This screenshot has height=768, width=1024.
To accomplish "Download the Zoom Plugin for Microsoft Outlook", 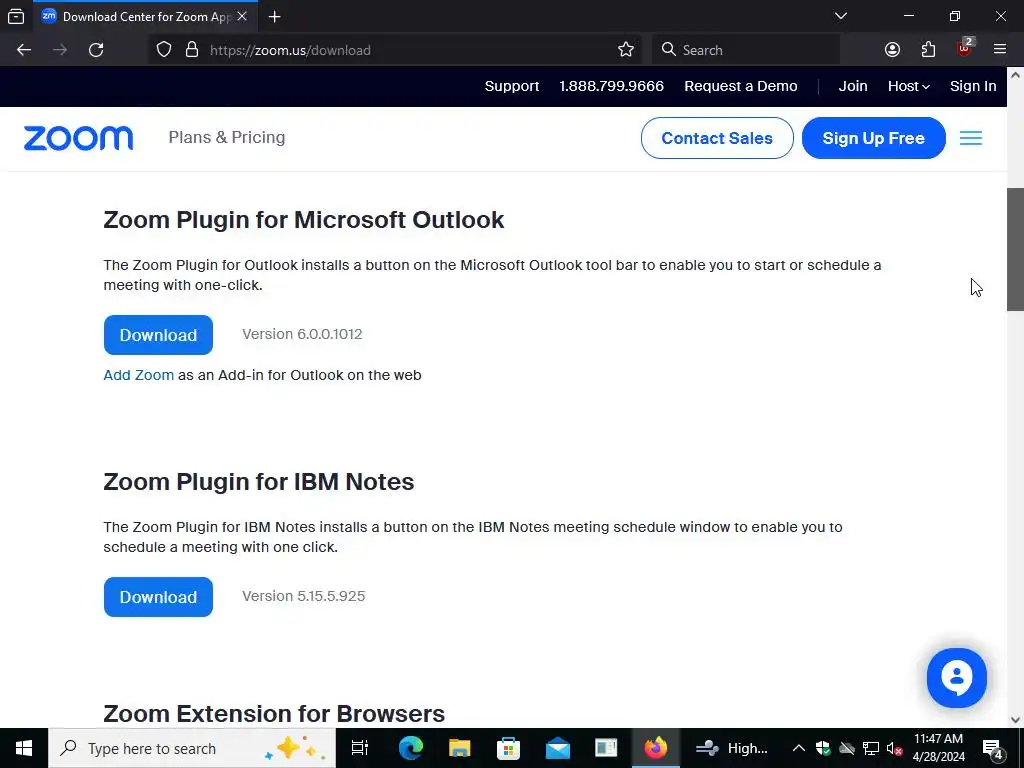I will coord(158,335).
